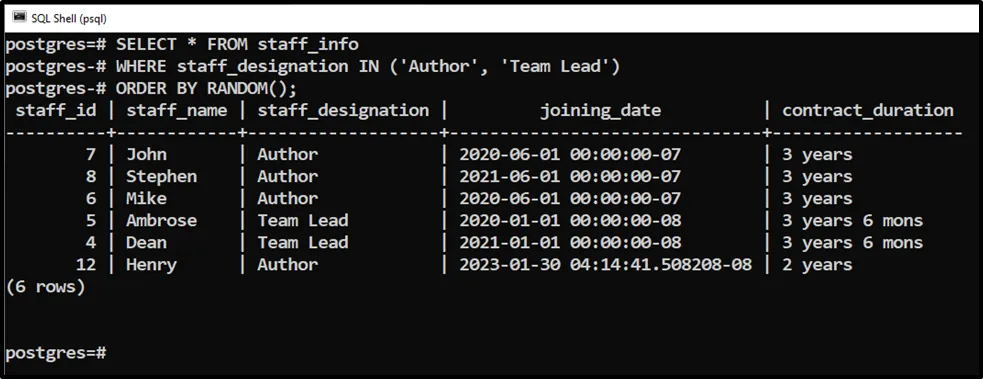This screenshot has height=379, width=983.
Task: Click the empty postgres=# prompt at bottom
Action: pos(56,353)
